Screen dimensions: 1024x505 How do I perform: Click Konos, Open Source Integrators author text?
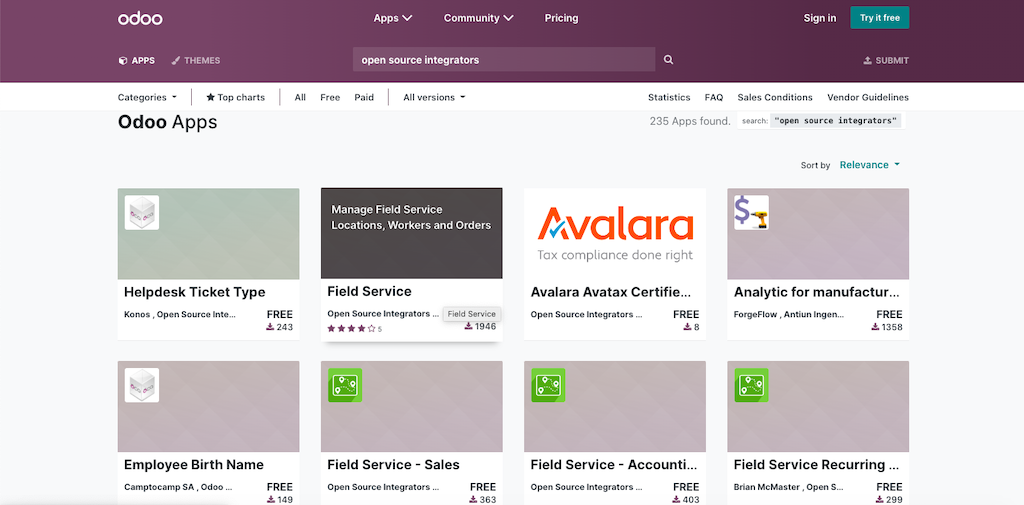[x=180, y=314]
